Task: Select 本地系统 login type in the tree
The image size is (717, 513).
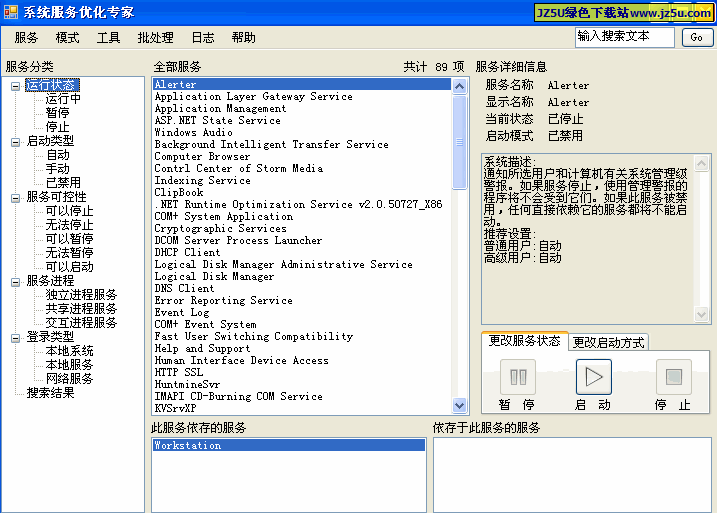Action: [x=70, y=351]
